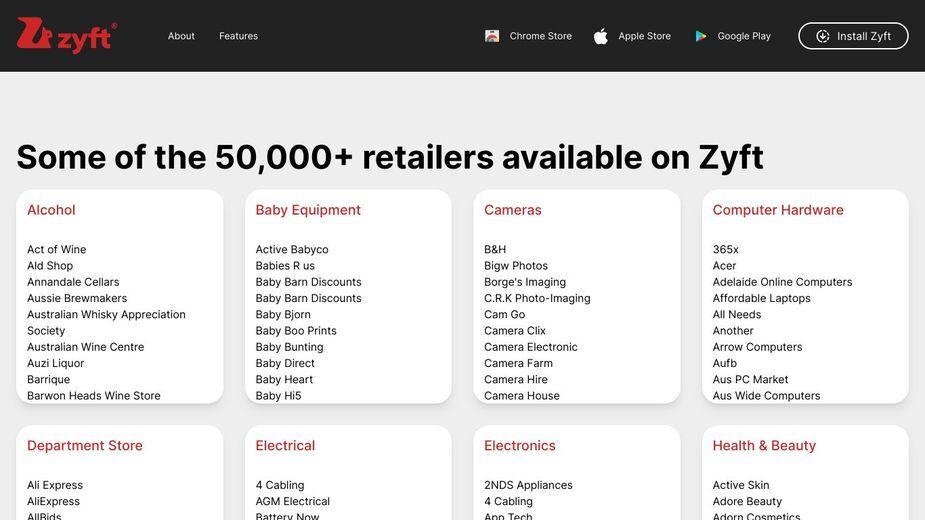Screen dimensions: 925x520
Task: Click Barrique retailer
Action: [x=48, y=380]
